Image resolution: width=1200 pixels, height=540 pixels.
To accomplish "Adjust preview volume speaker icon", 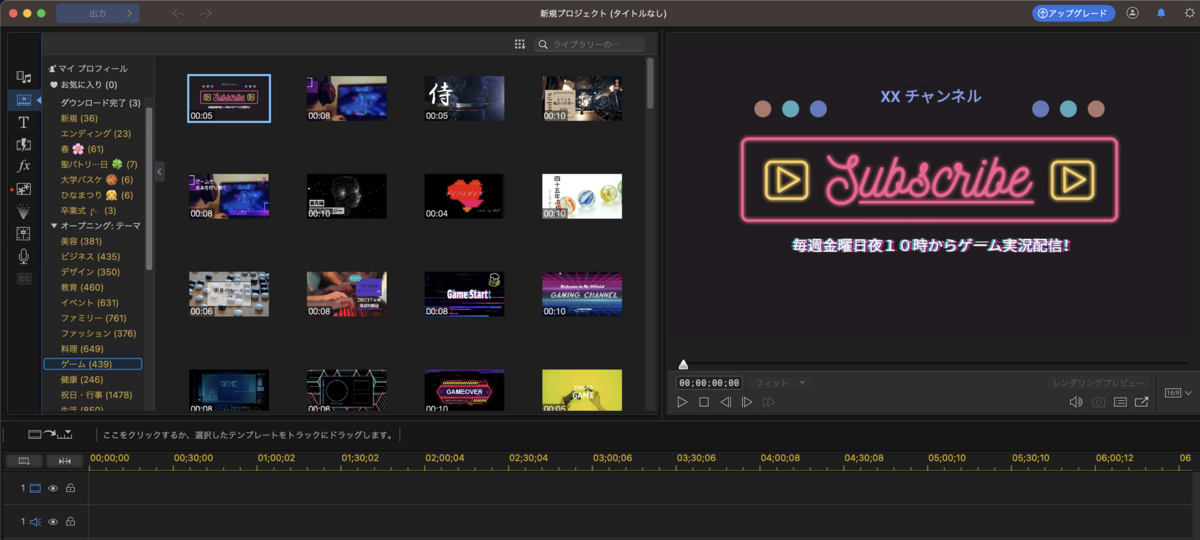I will pos(1076,402).
